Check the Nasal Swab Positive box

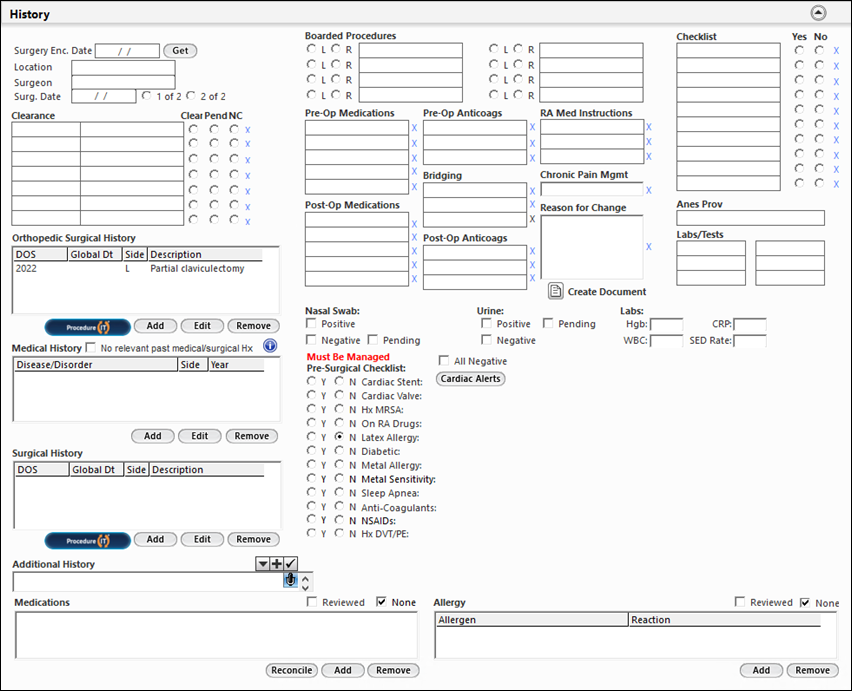tap(311, 323)
